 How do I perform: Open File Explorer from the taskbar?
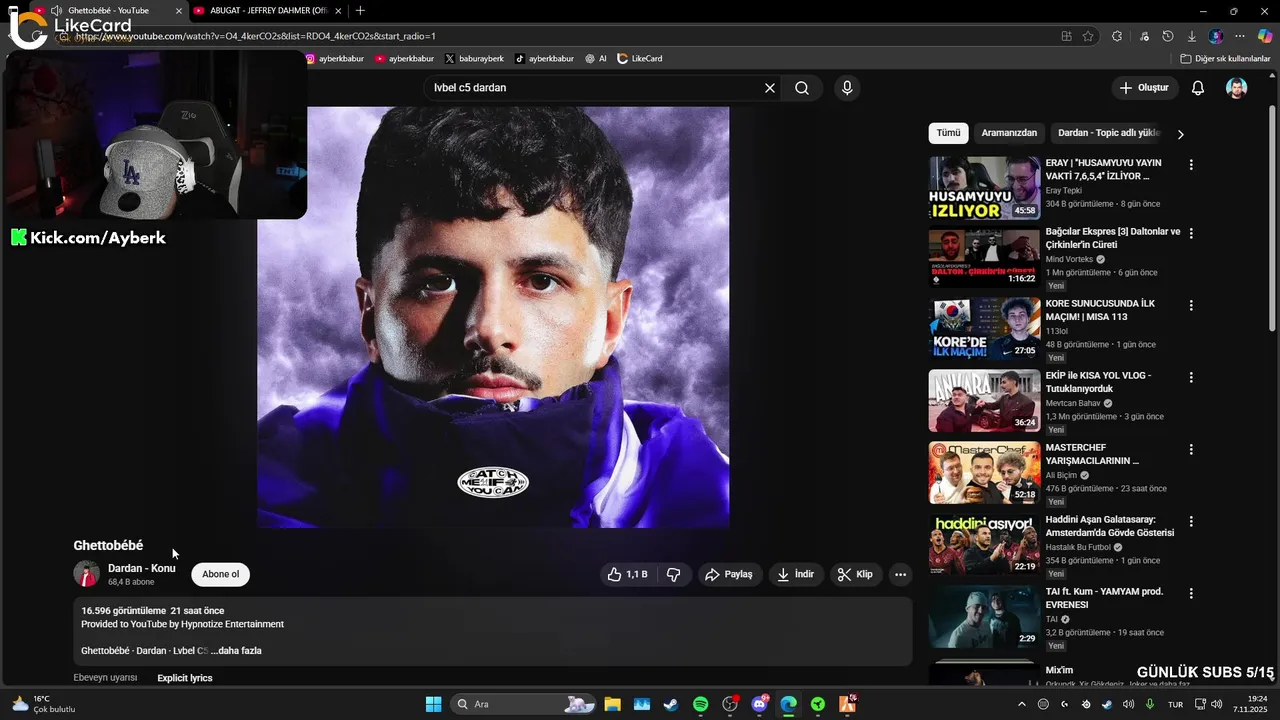pyautogui.click(x=612, y=704)
